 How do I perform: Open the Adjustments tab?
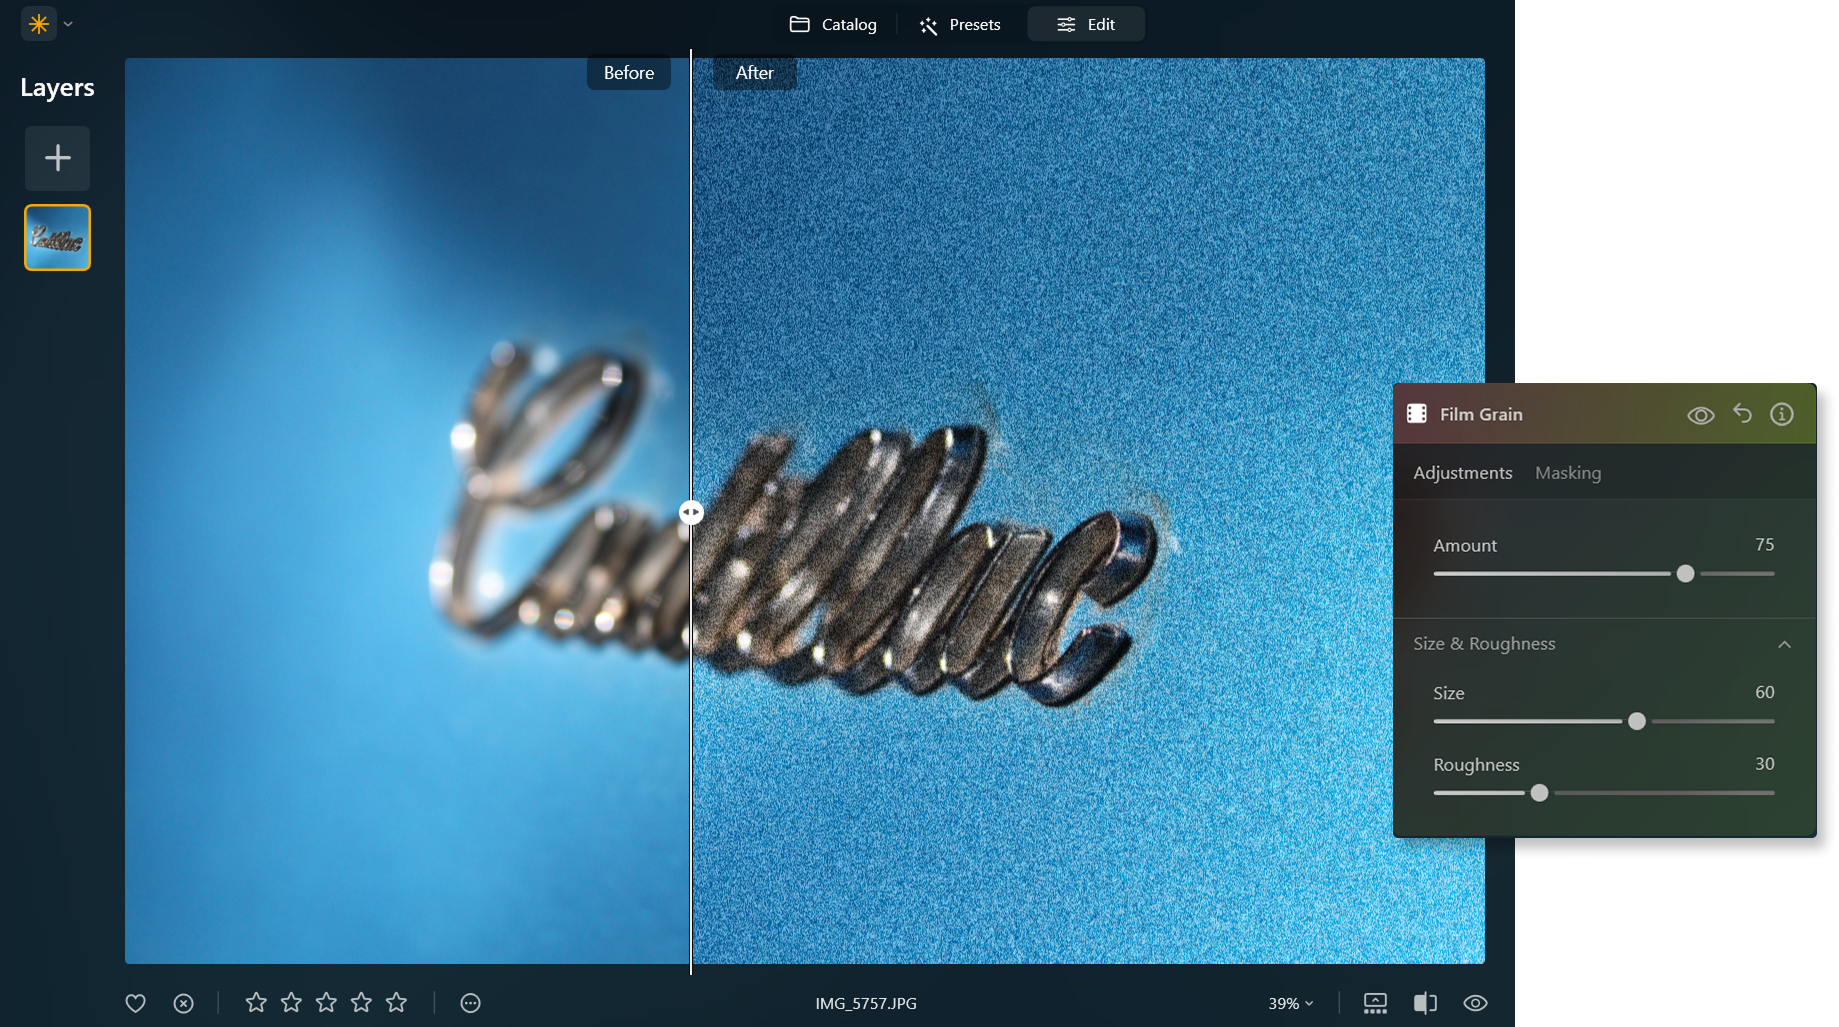coord(1462,473)
